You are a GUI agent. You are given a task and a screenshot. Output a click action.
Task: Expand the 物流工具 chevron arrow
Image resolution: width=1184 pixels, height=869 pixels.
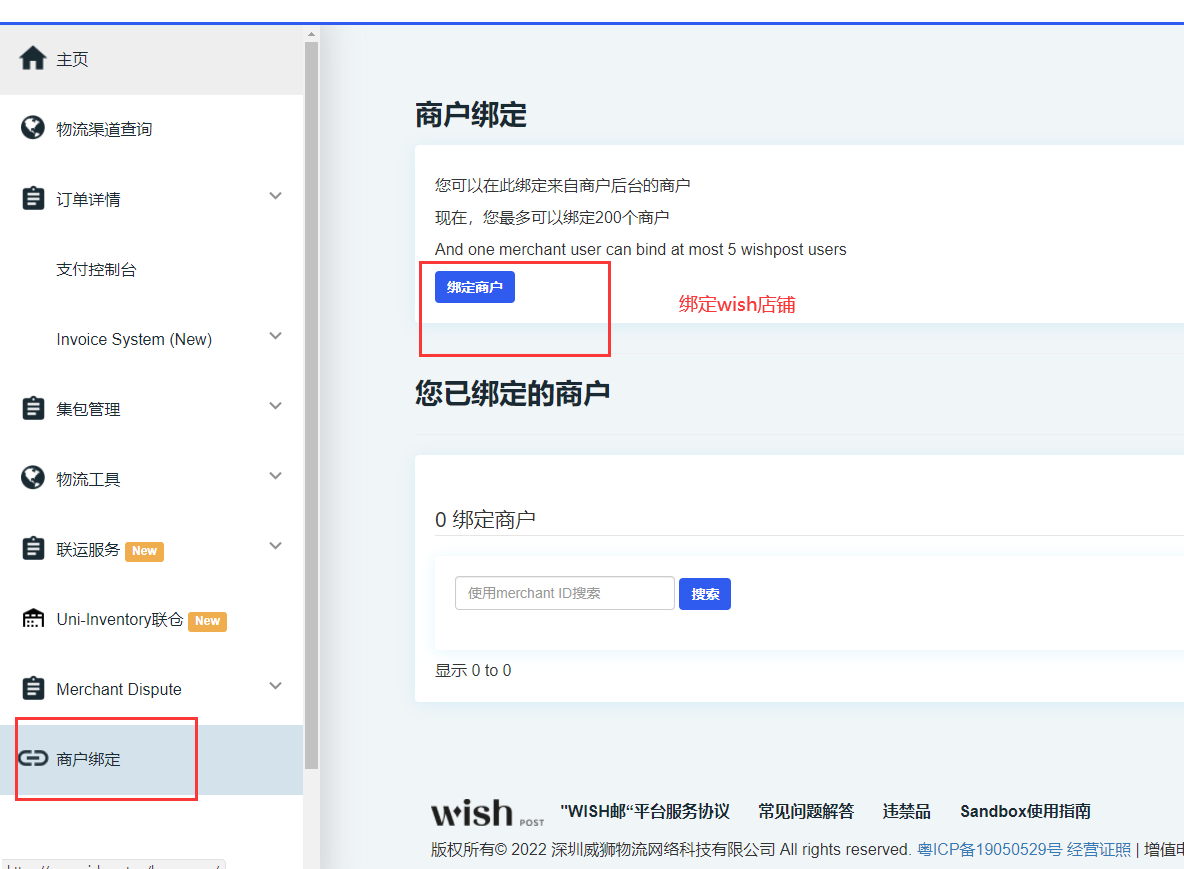[276, 476]
